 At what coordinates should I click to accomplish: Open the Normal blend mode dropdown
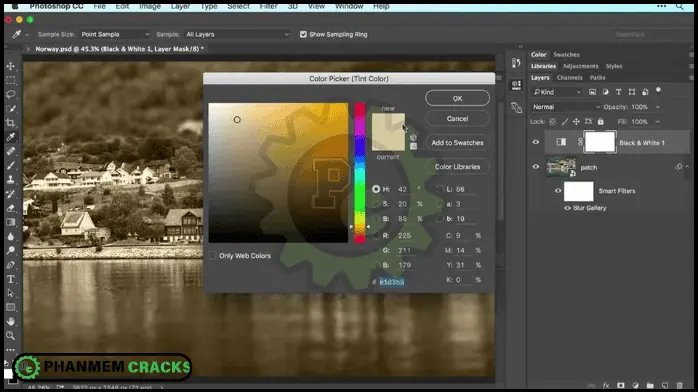pos(566,107)
